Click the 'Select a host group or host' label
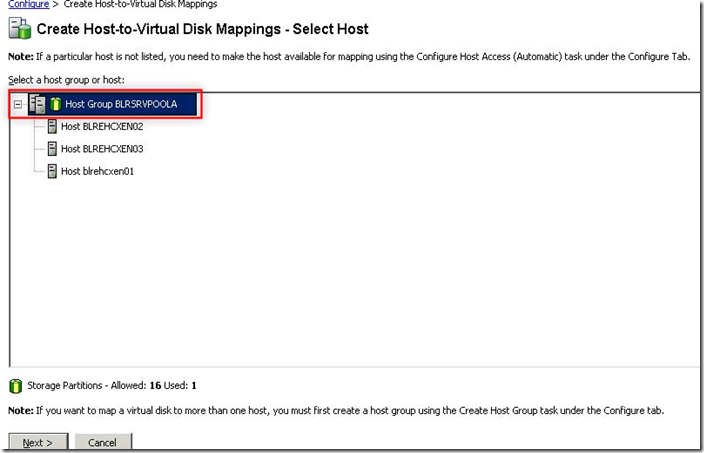Screen dimensions: 704x453 point(66,80)
